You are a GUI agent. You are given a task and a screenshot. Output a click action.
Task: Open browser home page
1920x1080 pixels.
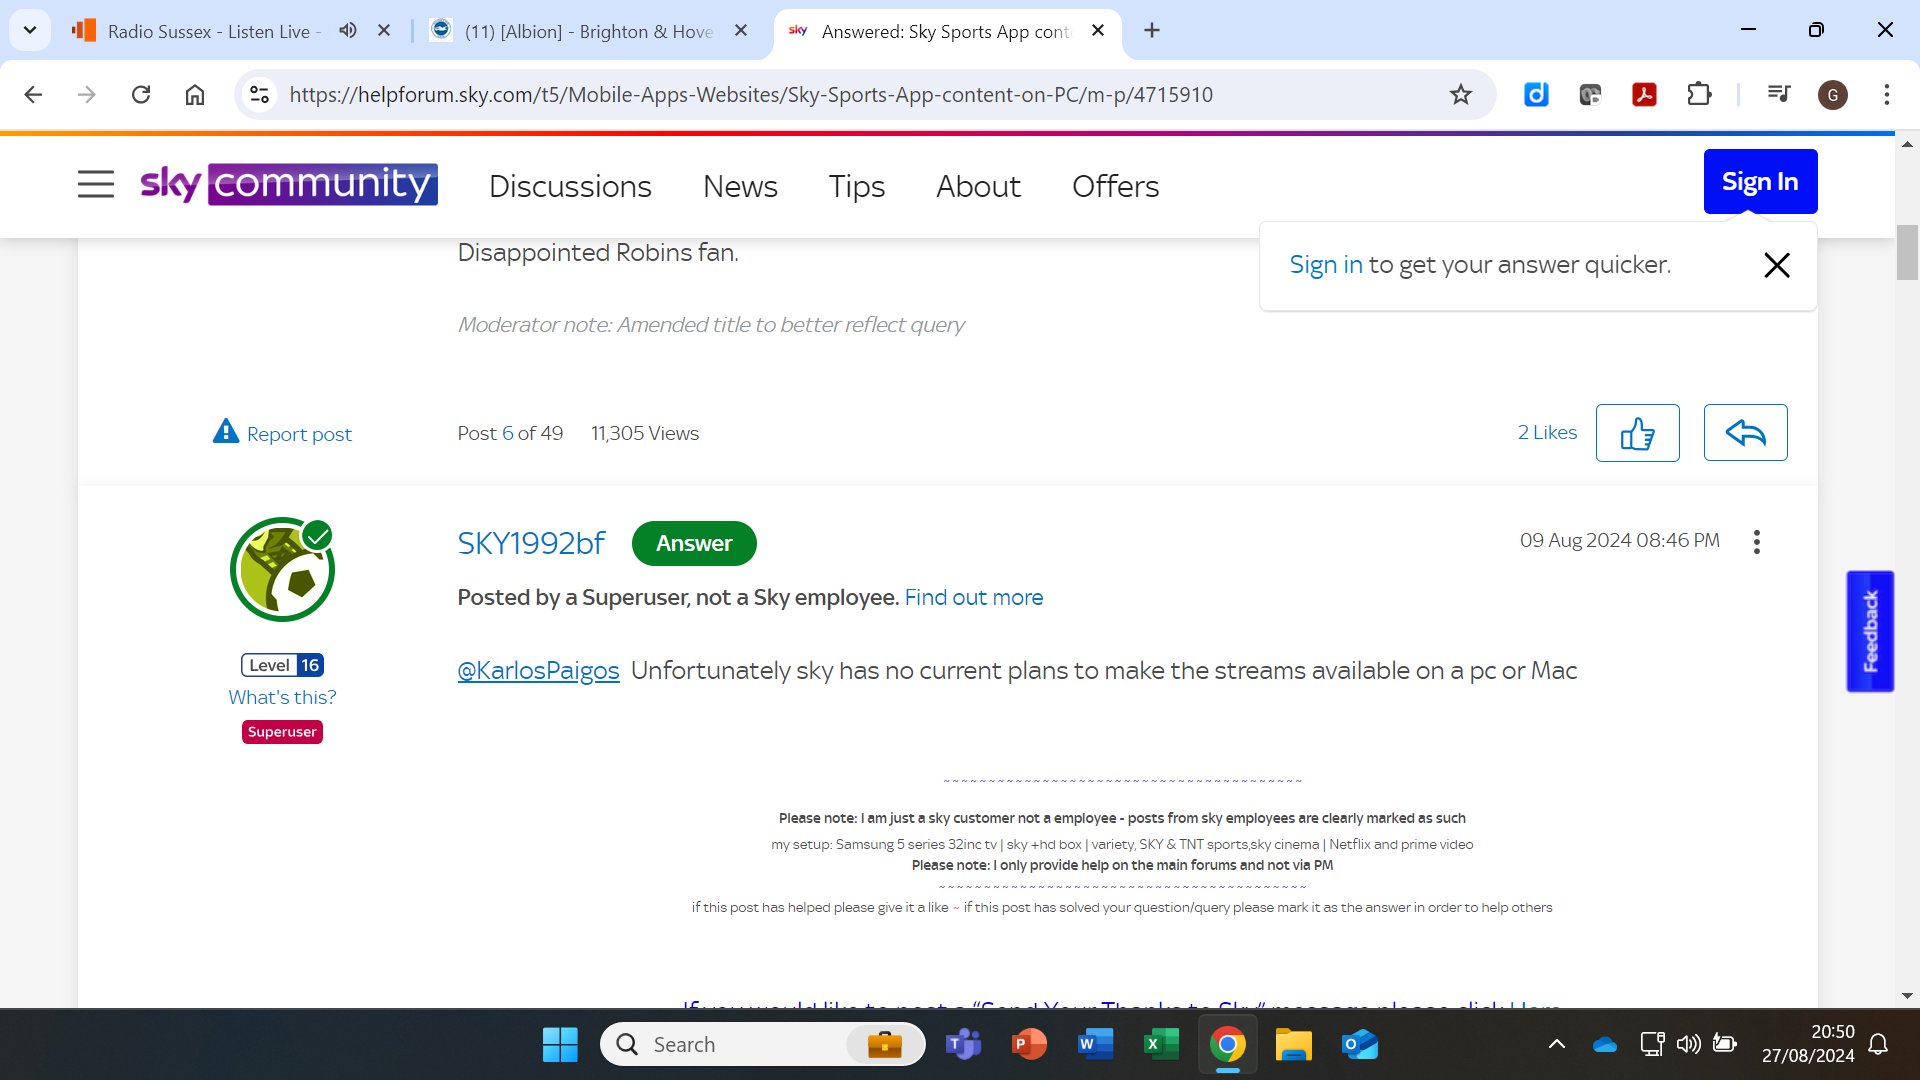195,94
